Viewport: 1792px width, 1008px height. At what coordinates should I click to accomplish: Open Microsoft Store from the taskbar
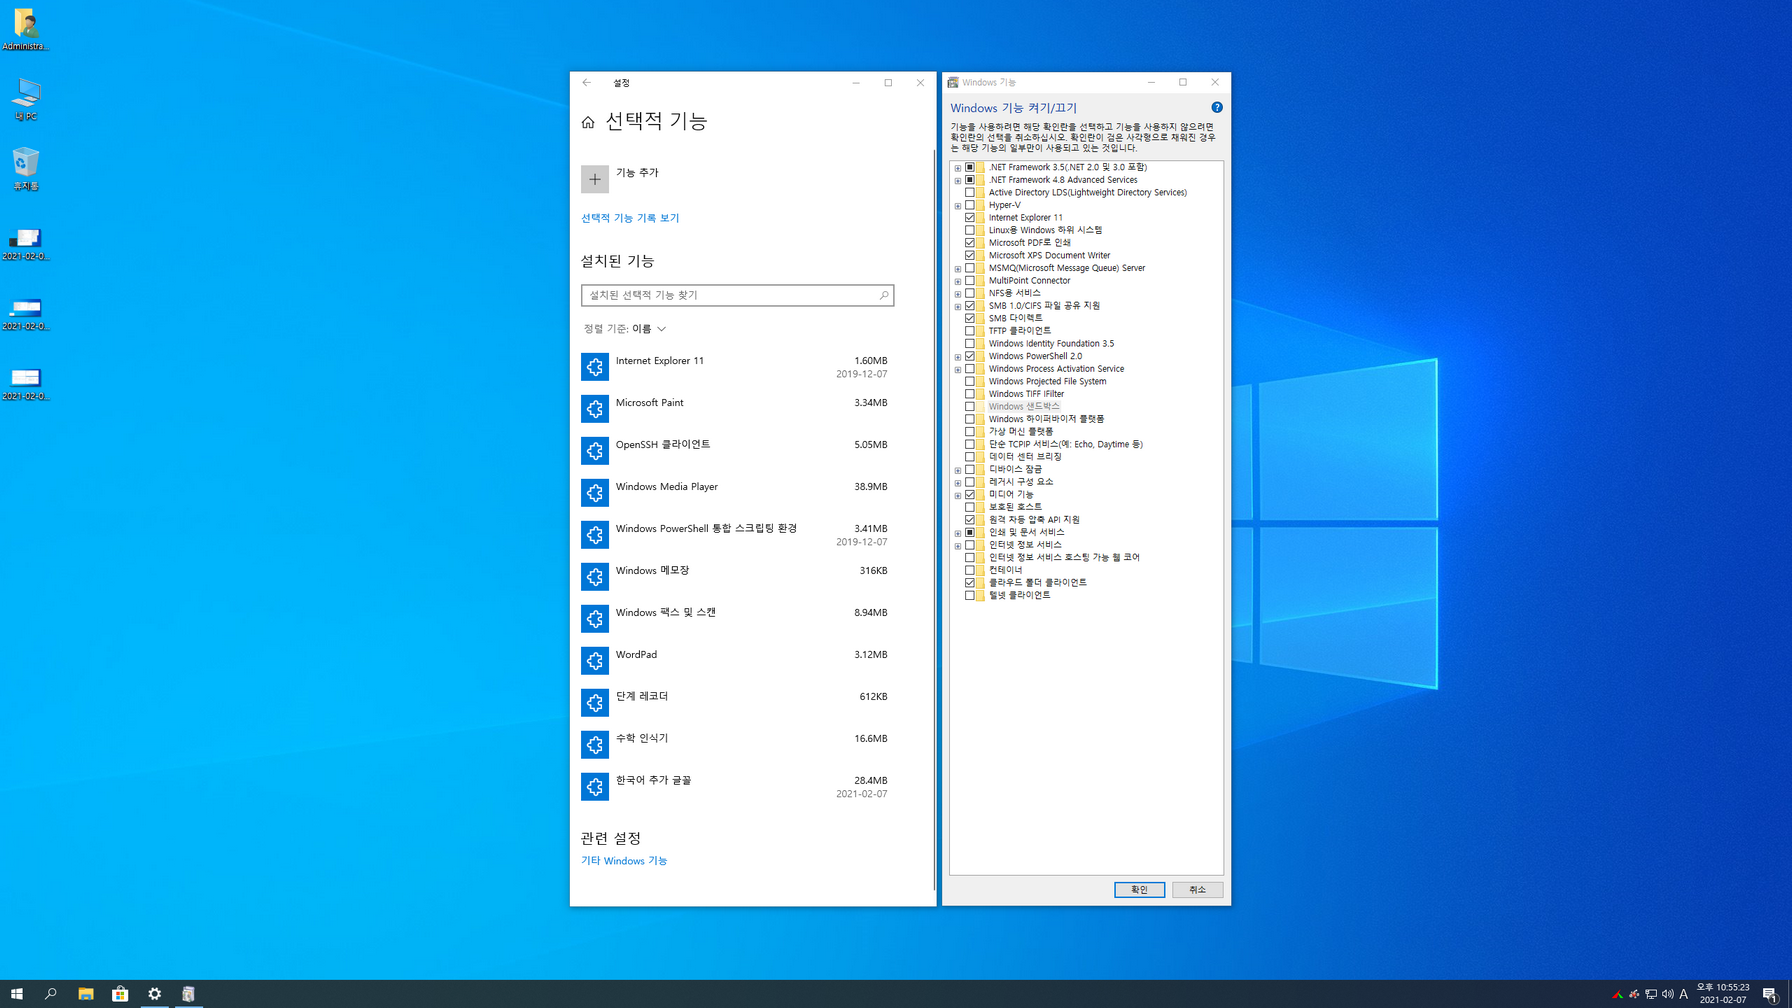click(x=120, y=994)
